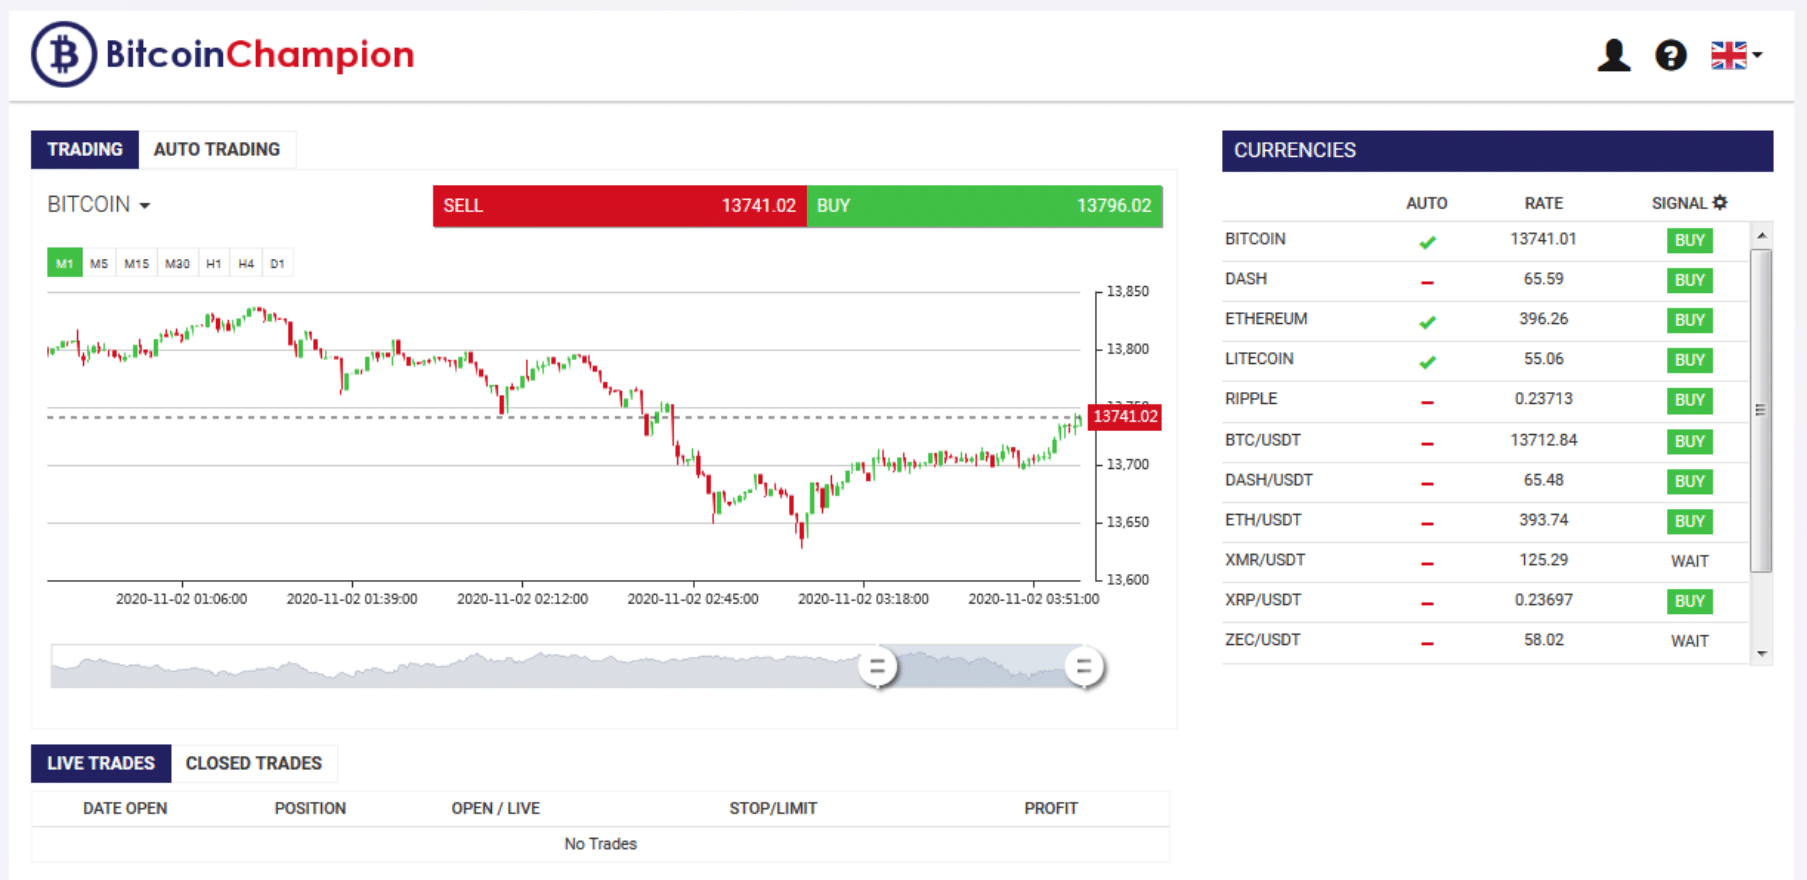Image resolution: width=1807 pixels, height=880 pixels.
Task: Select the M5 chart timeframe
Action: click(99, 263)
